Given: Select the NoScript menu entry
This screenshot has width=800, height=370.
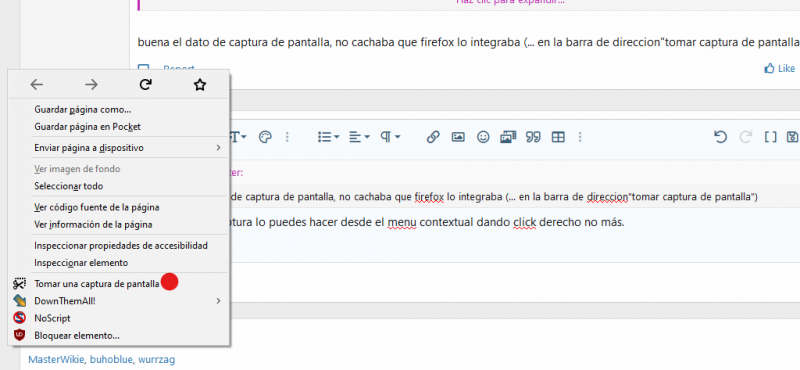Looking at the screenshot, I should coord(52,318).
